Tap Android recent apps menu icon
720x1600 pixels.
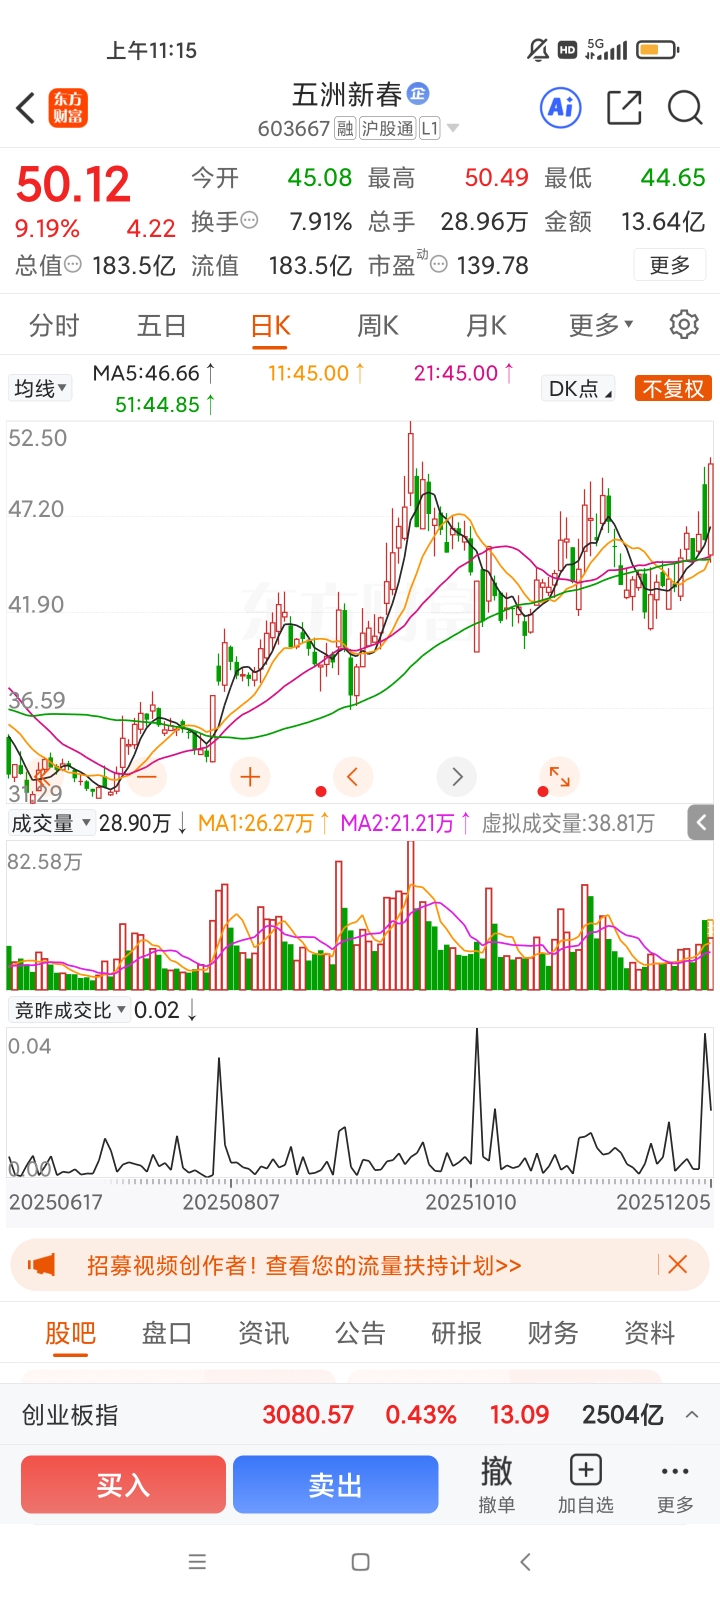197,1561
